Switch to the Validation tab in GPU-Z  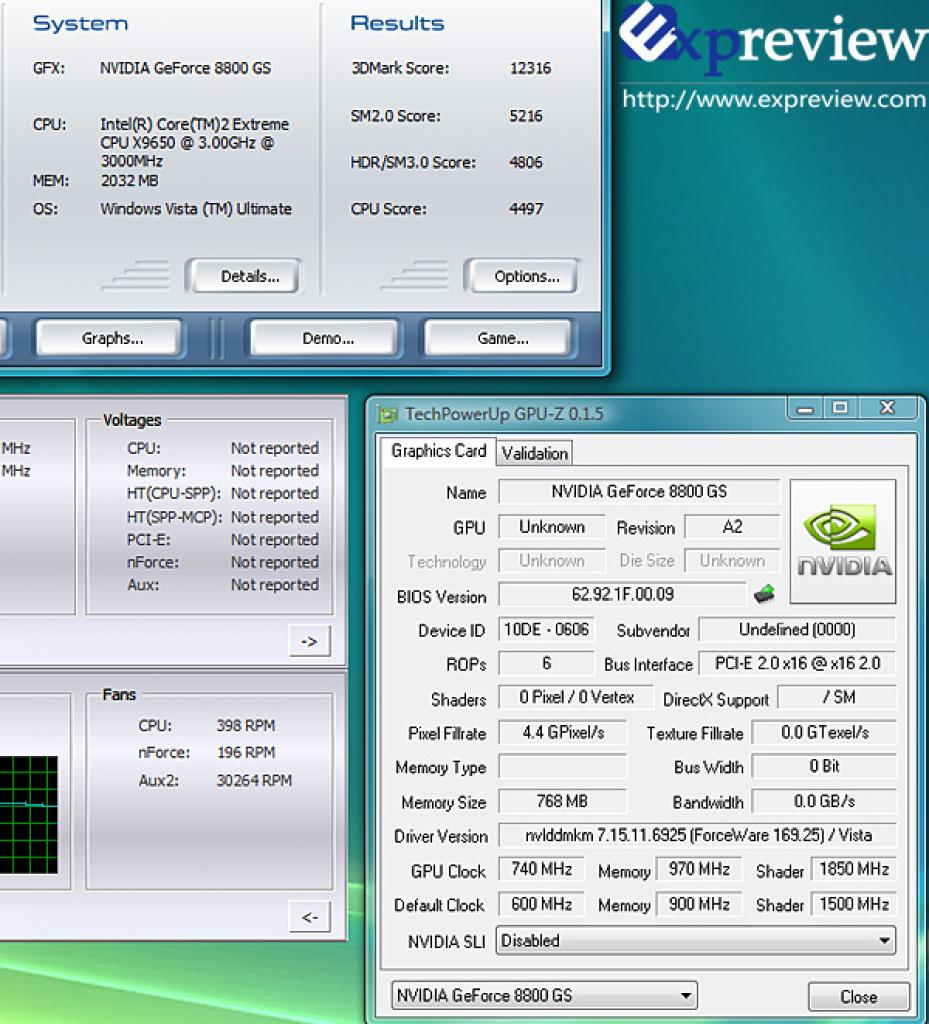point(535,453)
